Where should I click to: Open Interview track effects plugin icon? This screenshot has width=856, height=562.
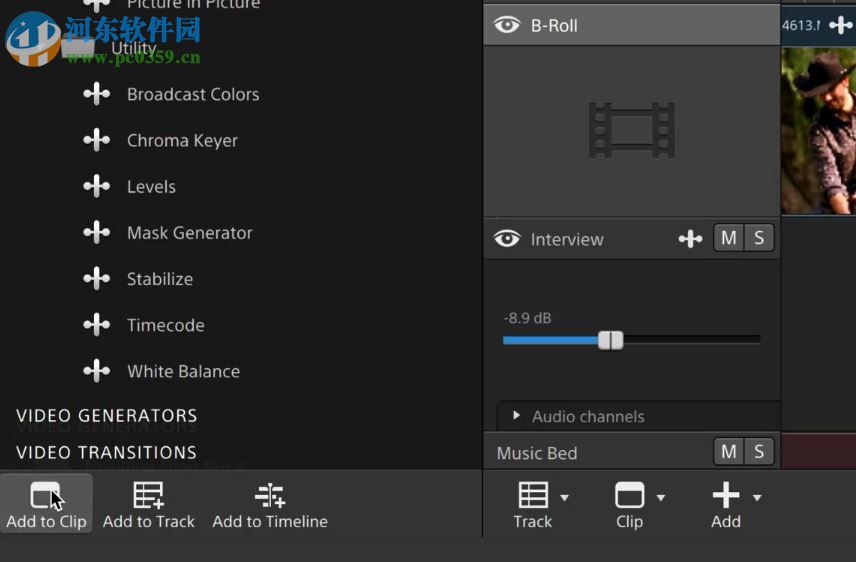point(691,239)
